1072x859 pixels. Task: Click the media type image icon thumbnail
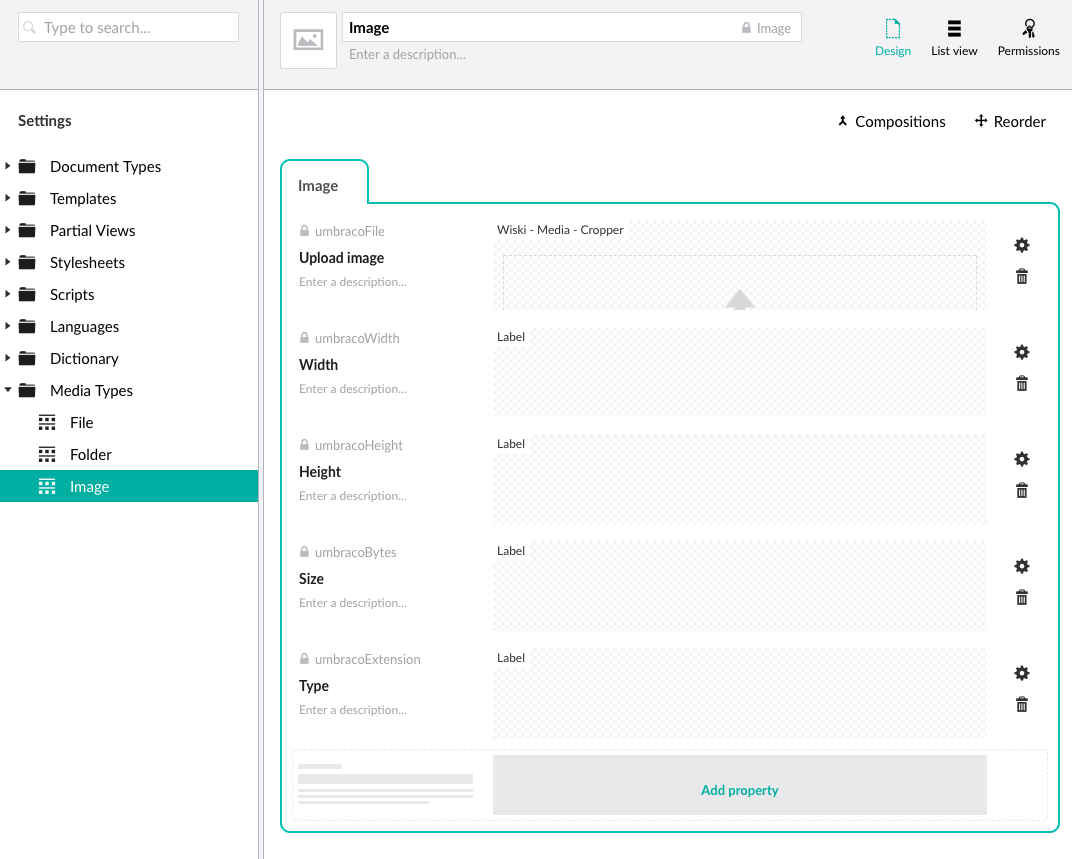coord(308,40)
